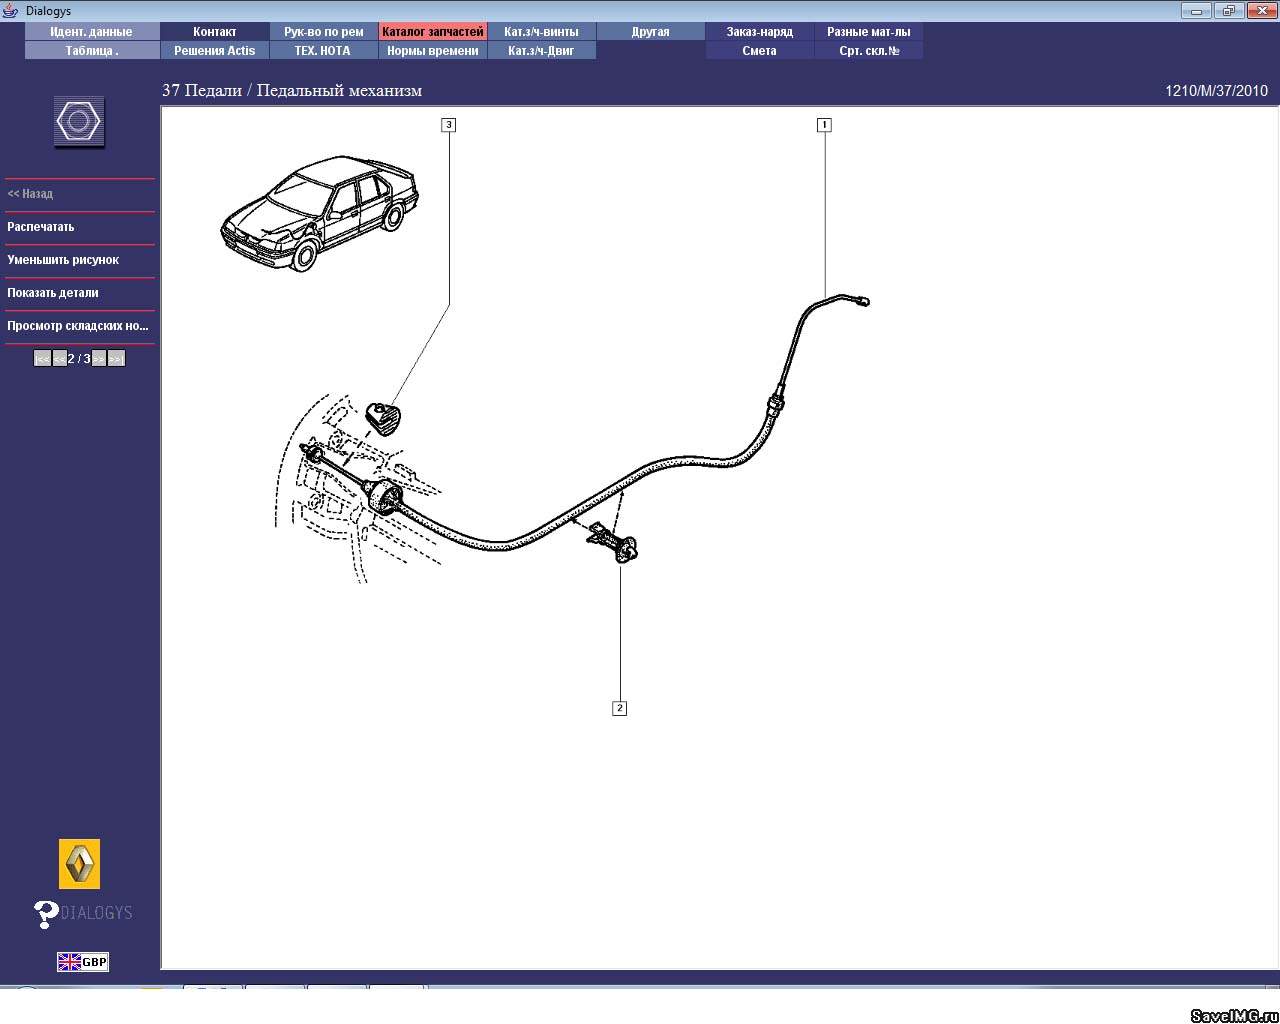This screenshot has height=1024, width=1280.
Task: Minimize the Dialogys window
Action: (1195, 11)
